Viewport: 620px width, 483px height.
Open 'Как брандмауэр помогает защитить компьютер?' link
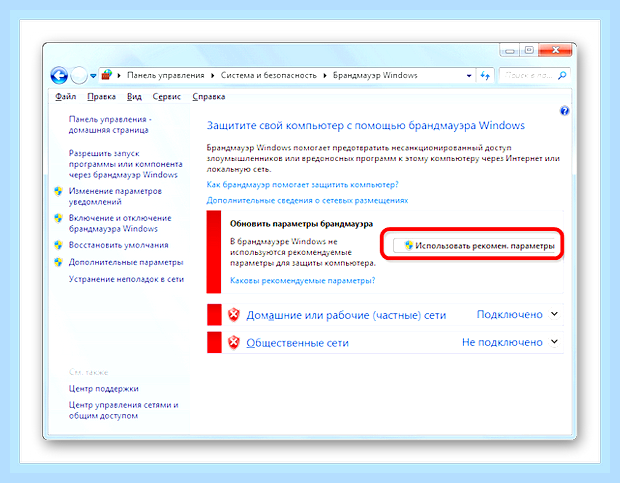302,185
